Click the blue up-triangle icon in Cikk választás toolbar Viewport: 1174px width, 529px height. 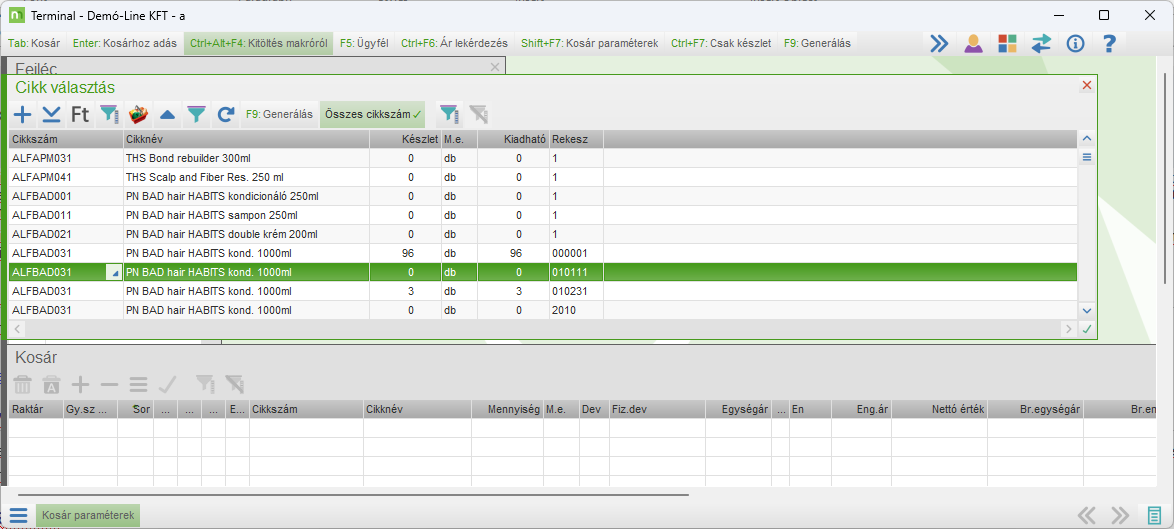[168, 115]
